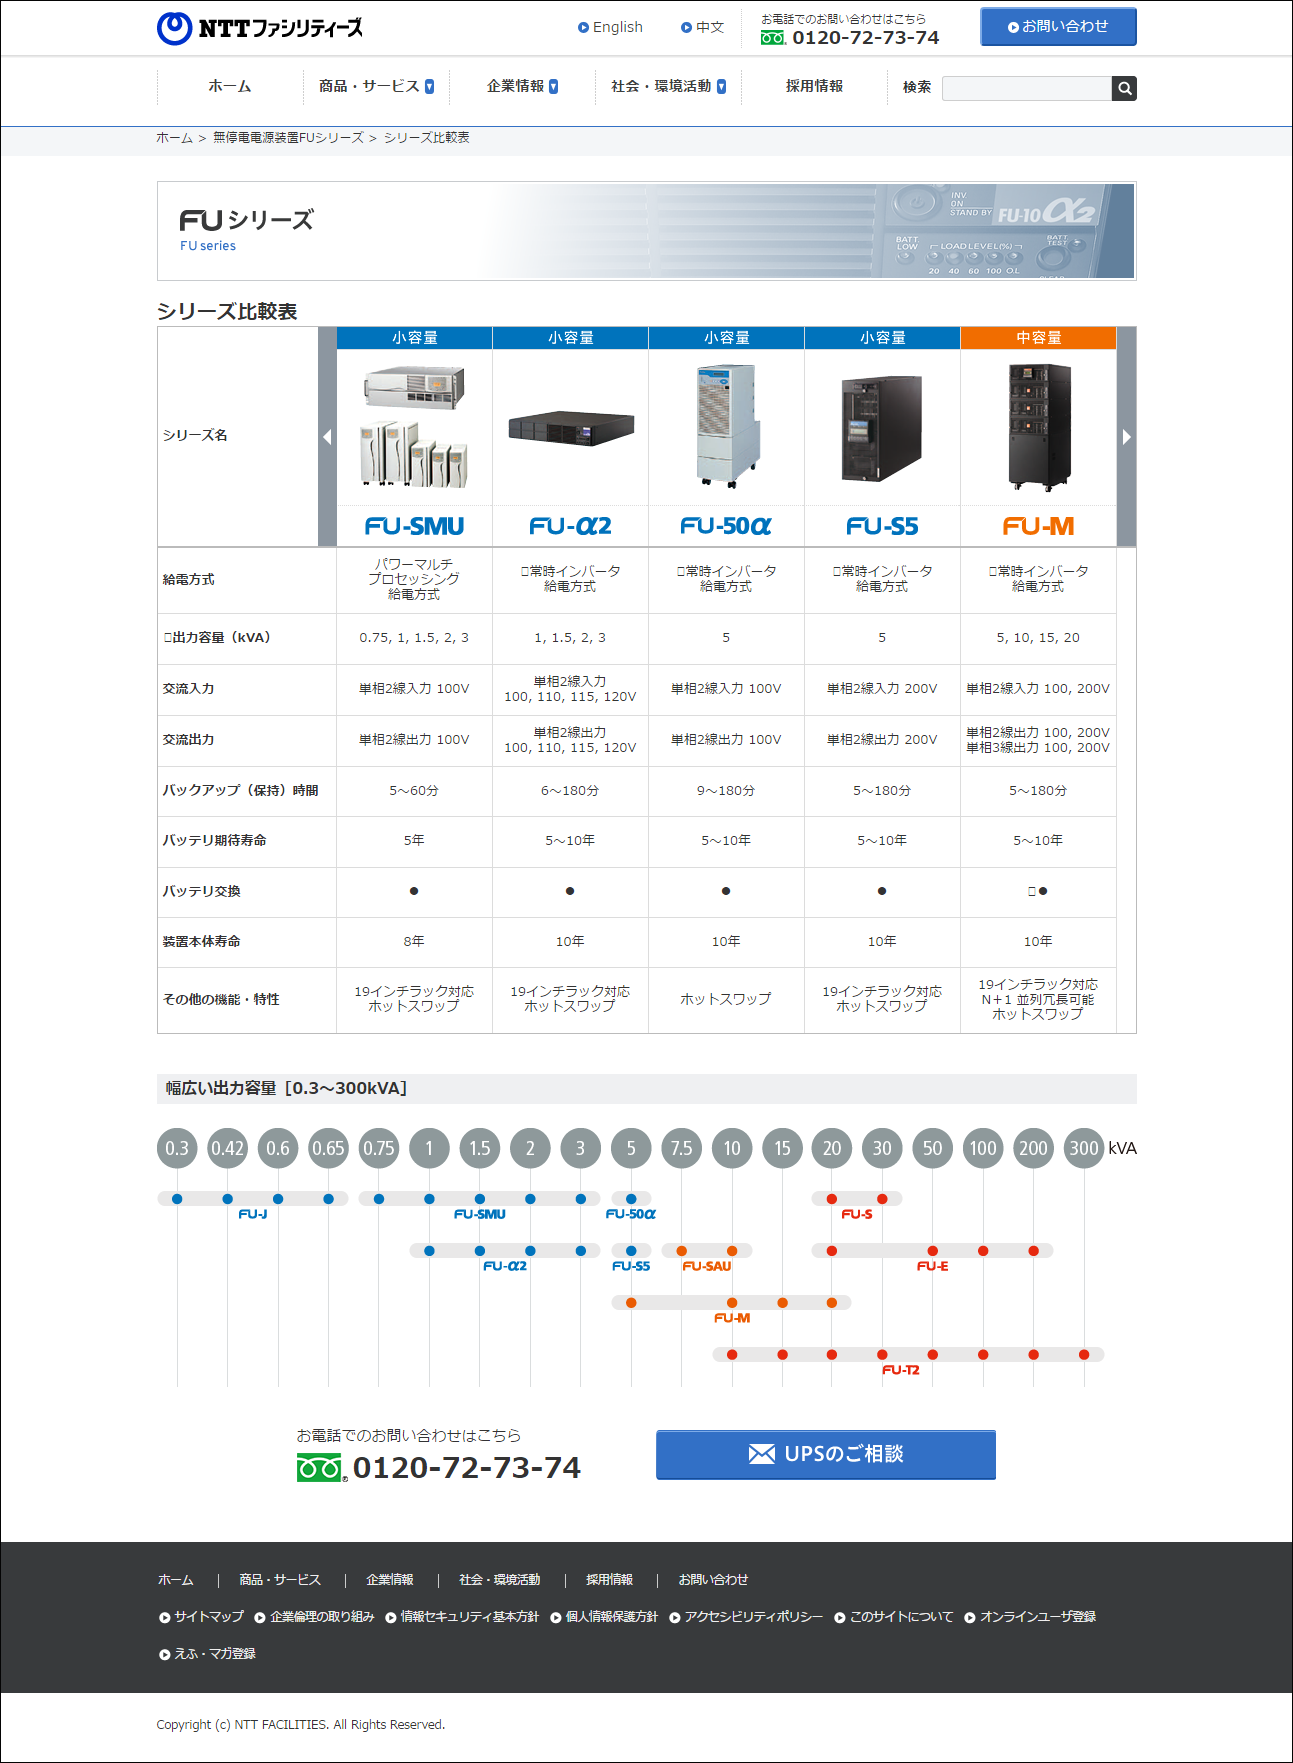Show previous products with left arrow
This screenshot has width=1293, height=1763.
point(327,437)
